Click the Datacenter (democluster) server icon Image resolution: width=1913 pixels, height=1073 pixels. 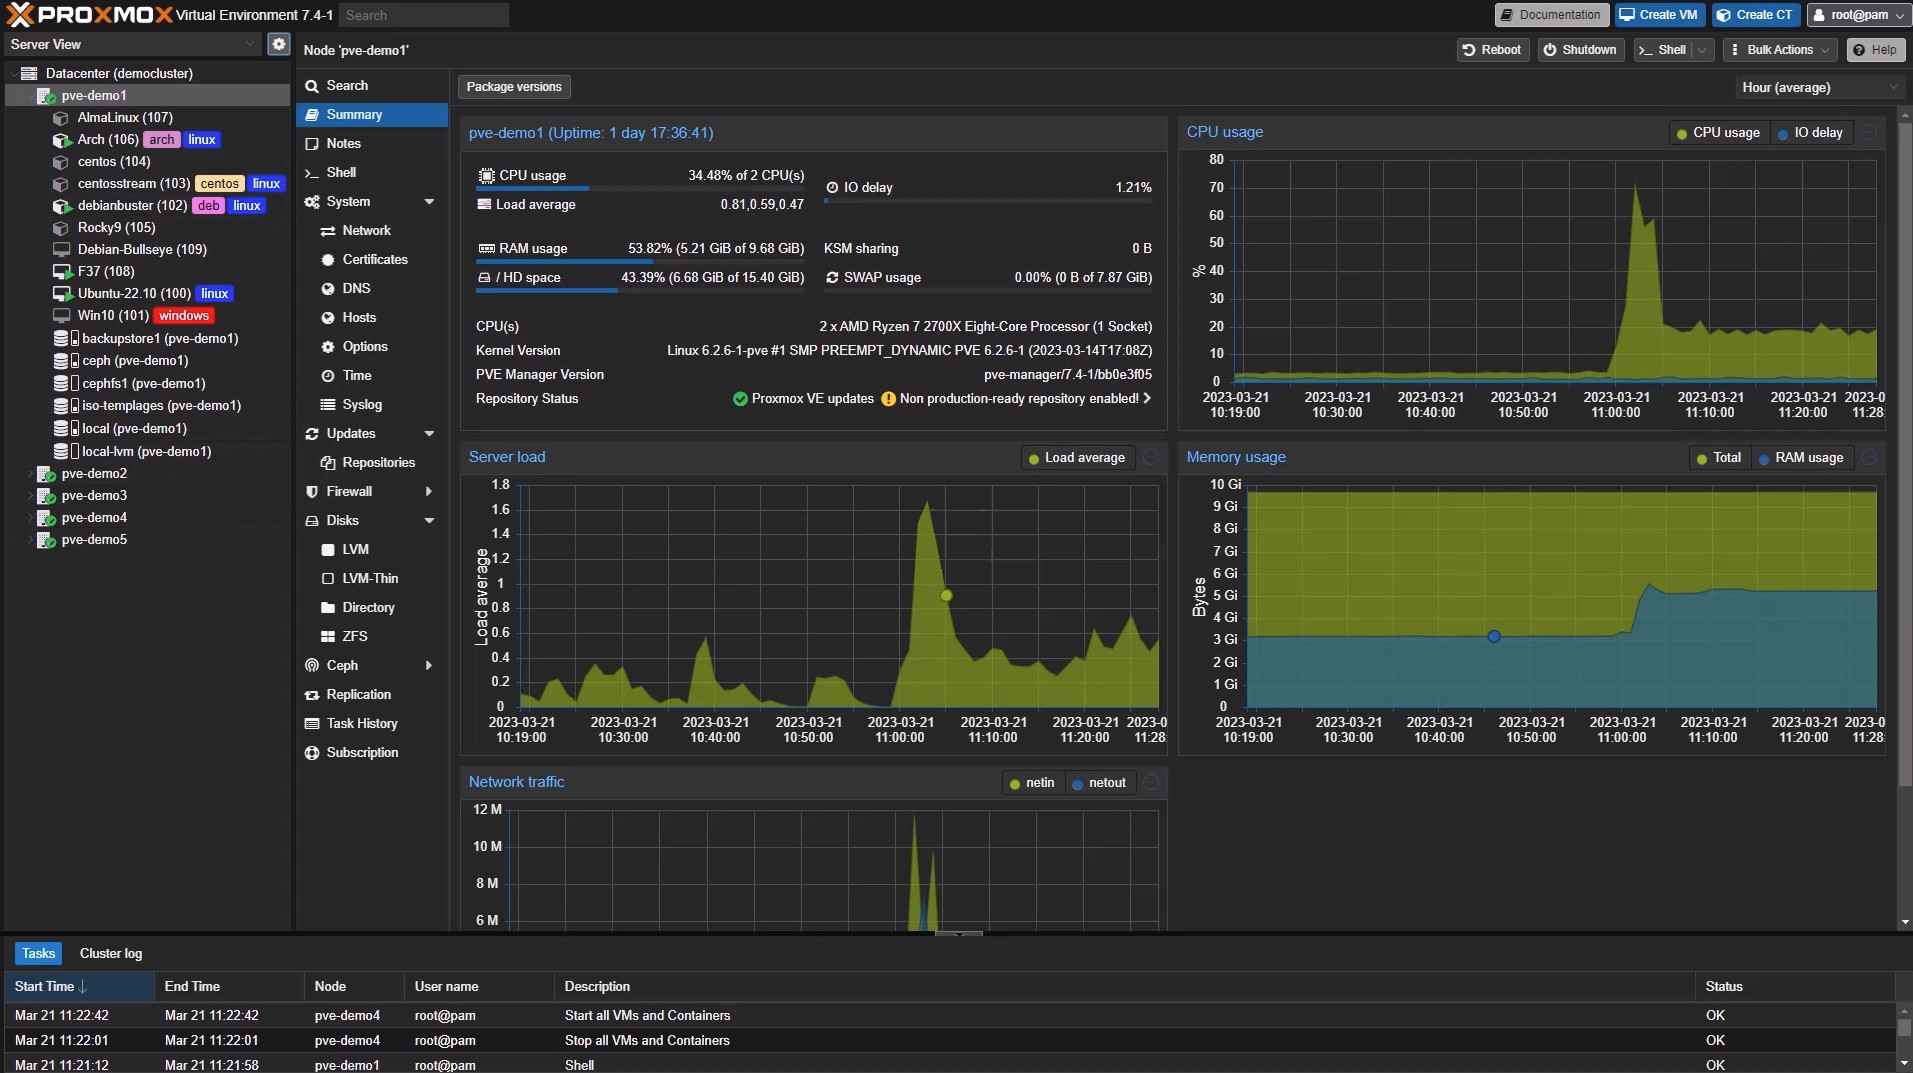point(29,73)
